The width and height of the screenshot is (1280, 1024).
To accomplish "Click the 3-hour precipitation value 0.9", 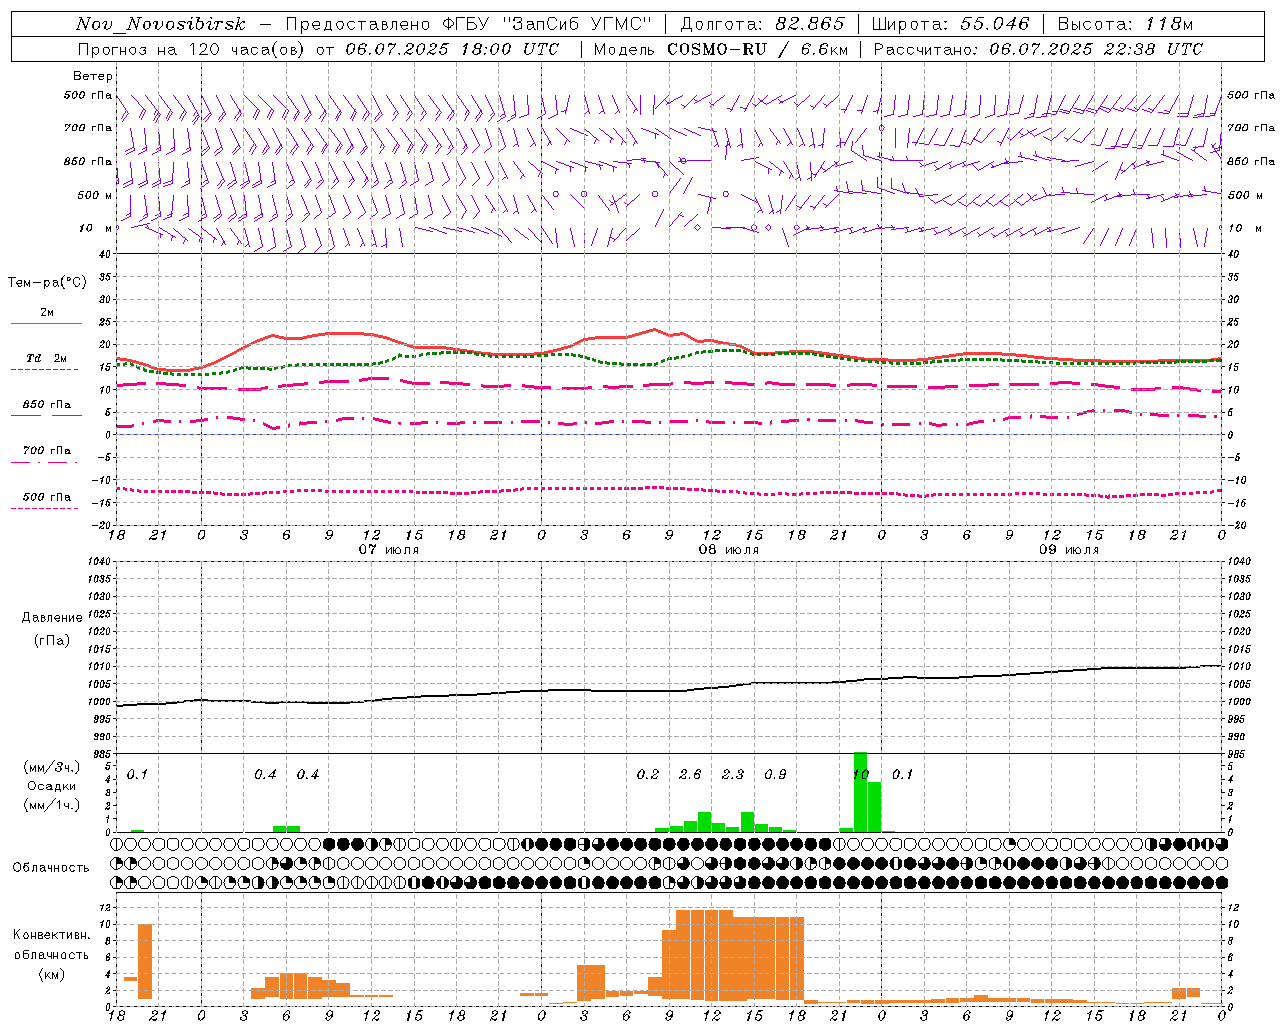I will point(775,774).
